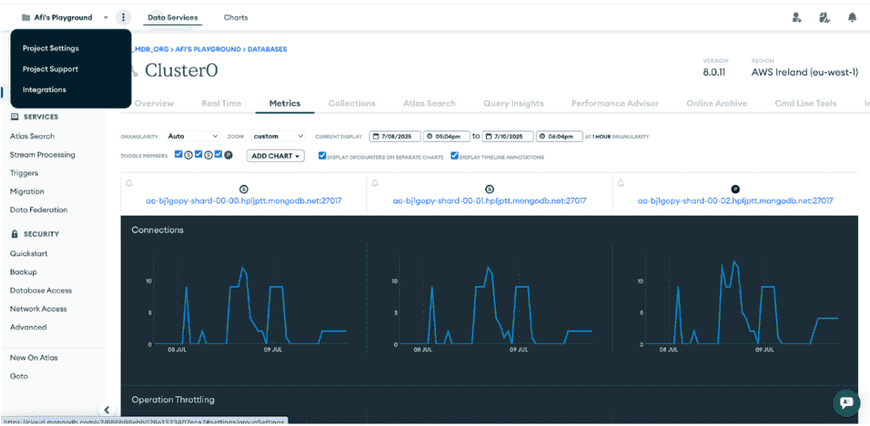Select Project Settings from the menu
Image resolution: width=870 pixels, height=426 pixels.
tap(50, 48)
